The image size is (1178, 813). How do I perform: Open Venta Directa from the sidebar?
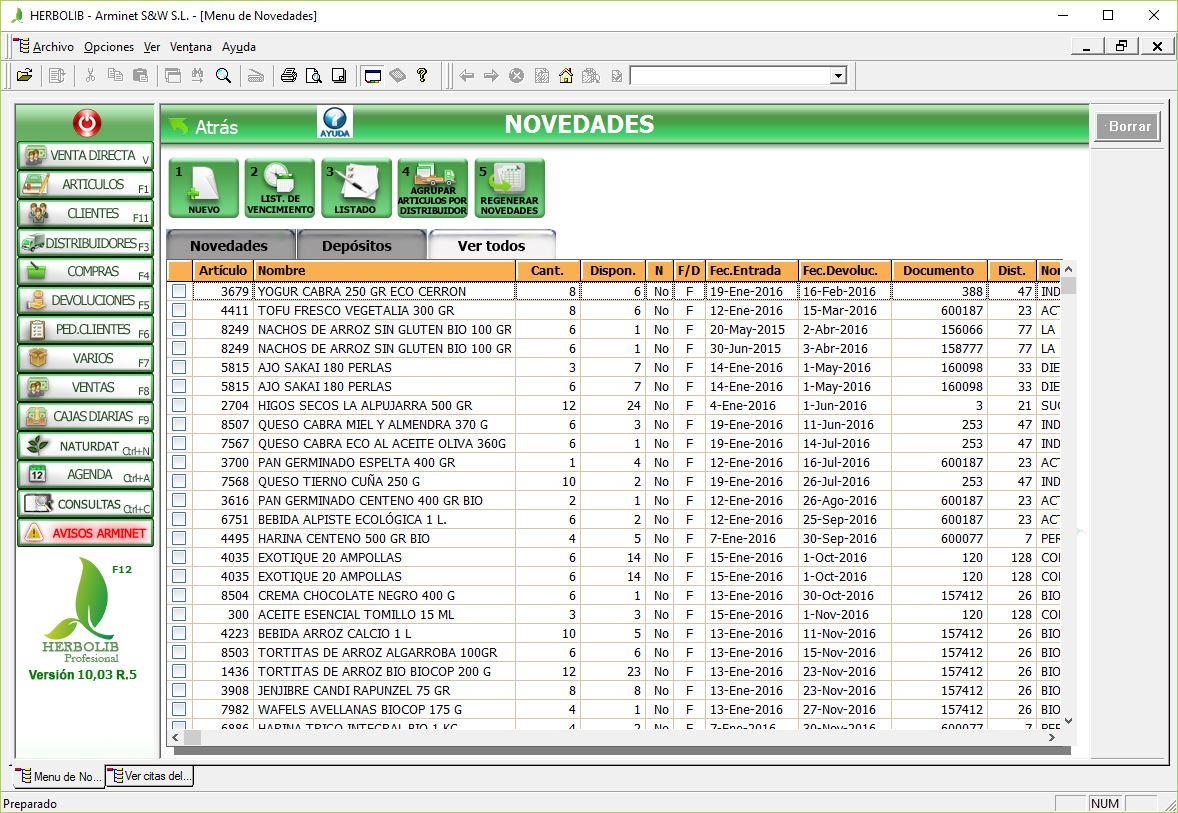point(86,156)
